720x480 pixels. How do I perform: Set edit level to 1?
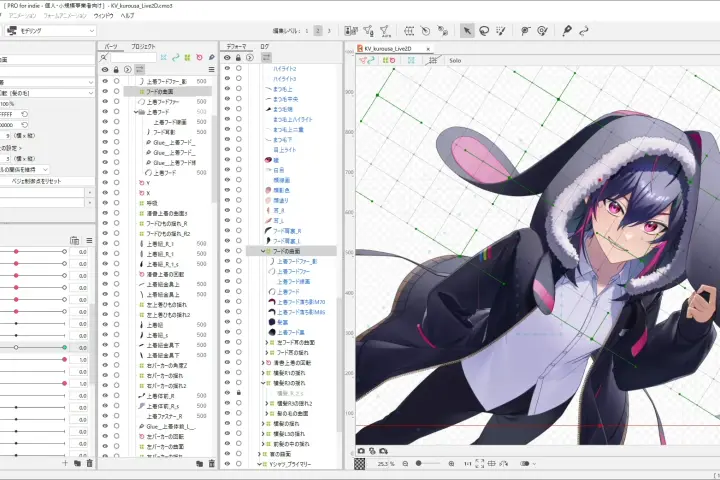click(x=307, y=31)
